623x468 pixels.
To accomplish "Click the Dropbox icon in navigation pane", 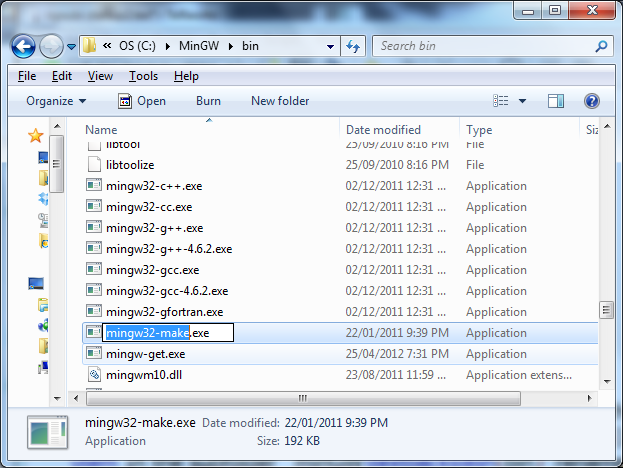I will [x=43, y=198].
